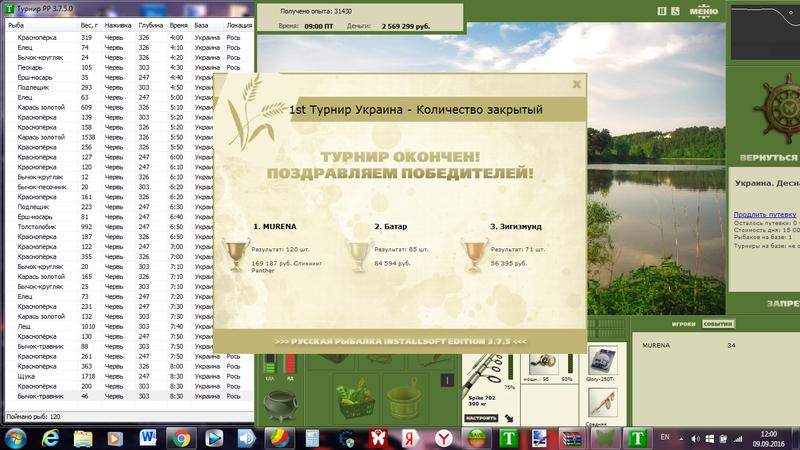Show hidden tray icons arrow
This screenshot has width=800, height=450.
tap(681, 438)
